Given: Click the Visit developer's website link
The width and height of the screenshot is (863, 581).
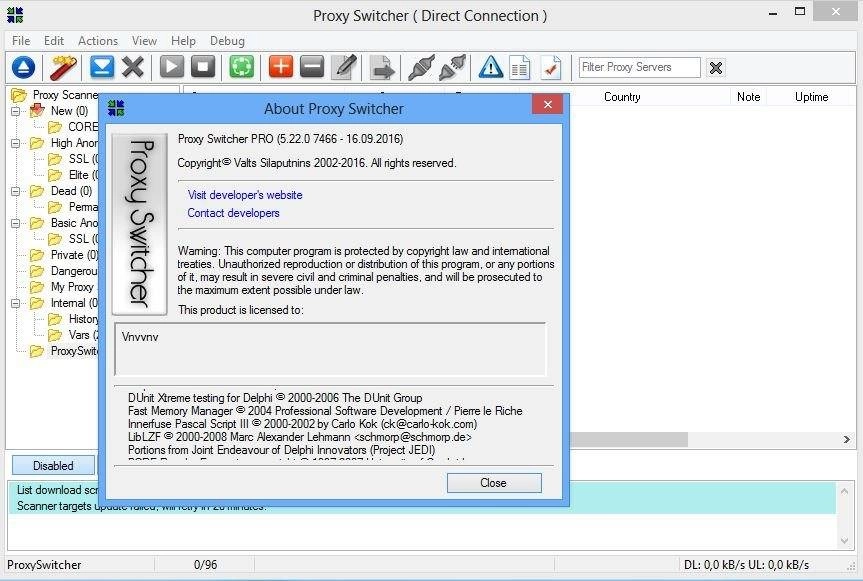Looking at the screenshot, I should pyautogui.click(x=245, y=195).
